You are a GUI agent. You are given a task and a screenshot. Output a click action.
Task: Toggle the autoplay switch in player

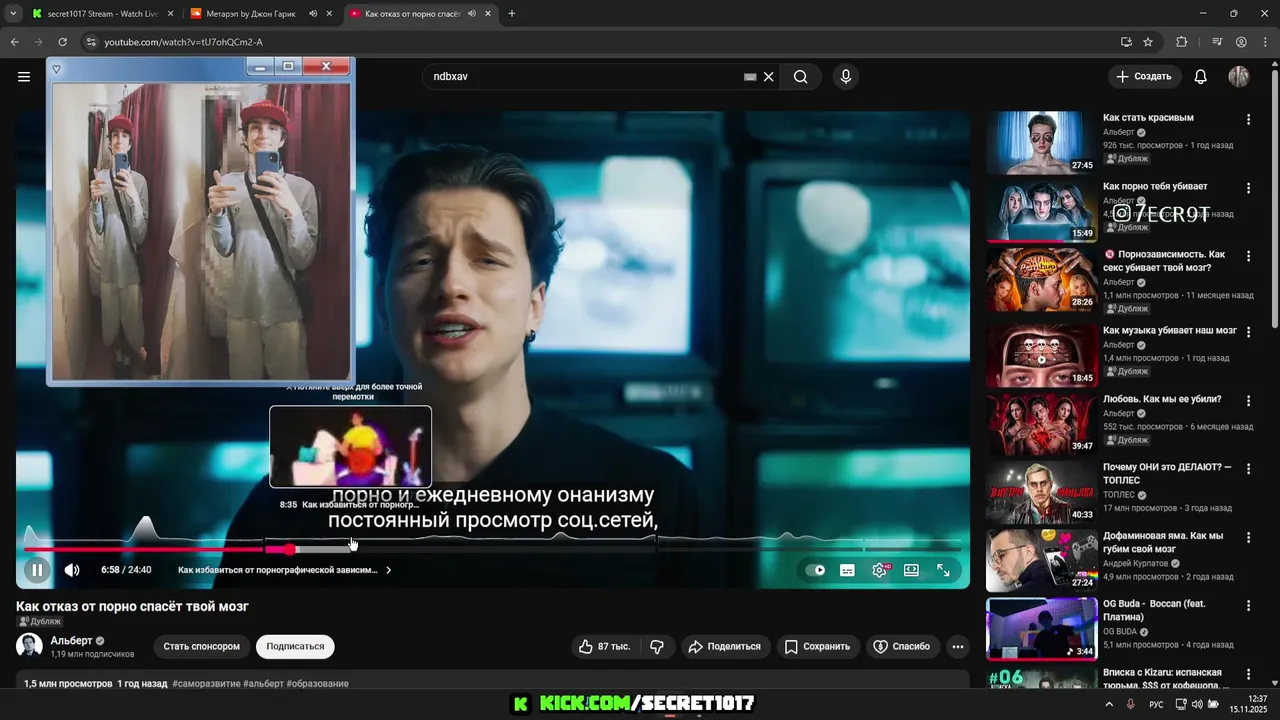[816, 570]
